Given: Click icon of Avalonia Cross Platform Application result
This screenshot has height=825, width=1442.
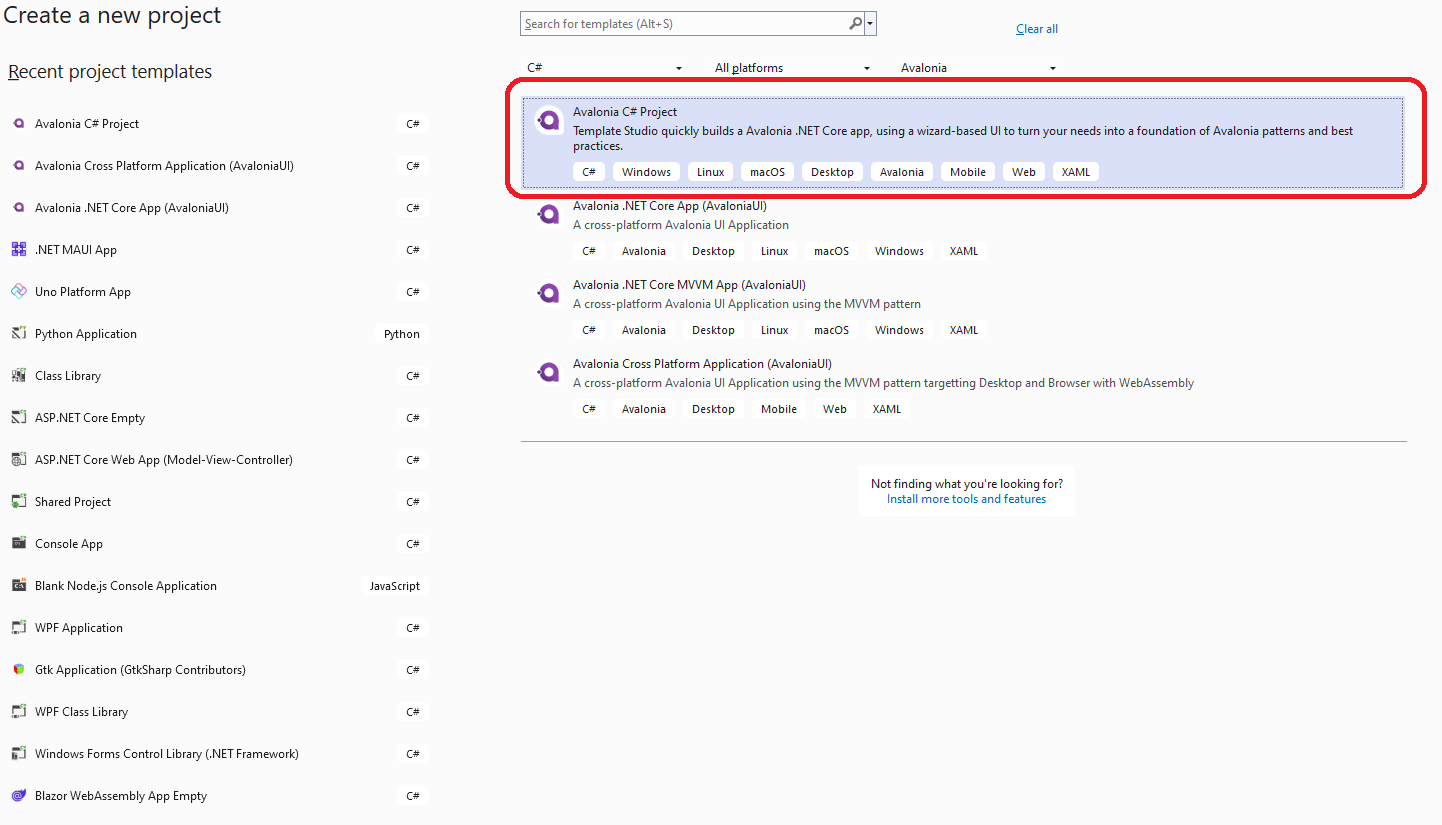Looking at the screenshot, I should [549, 372].
